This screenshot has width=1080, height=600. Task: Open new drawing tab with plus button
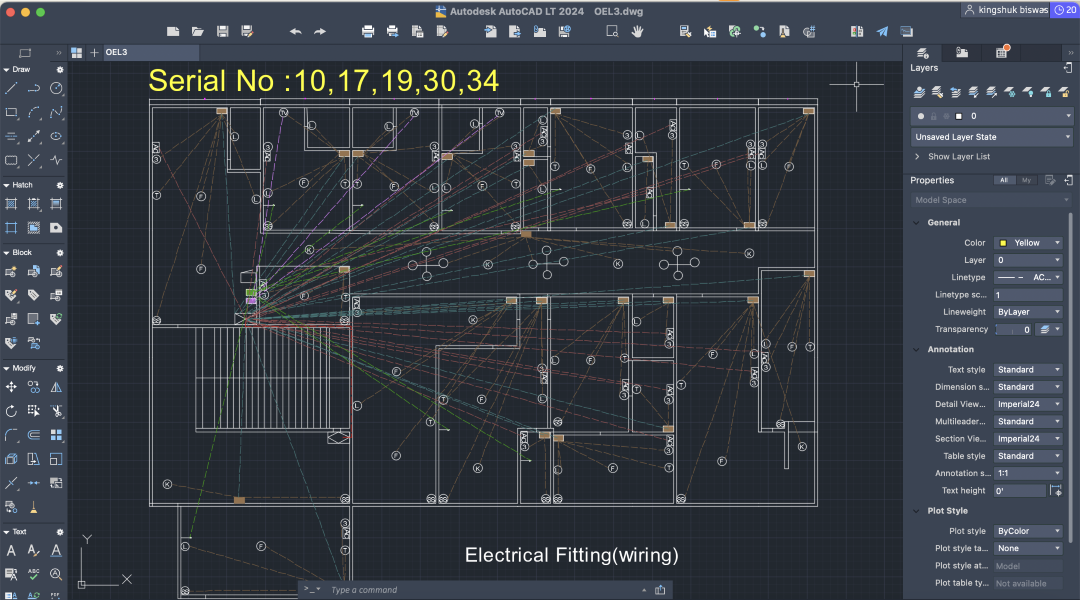[94, 52]
